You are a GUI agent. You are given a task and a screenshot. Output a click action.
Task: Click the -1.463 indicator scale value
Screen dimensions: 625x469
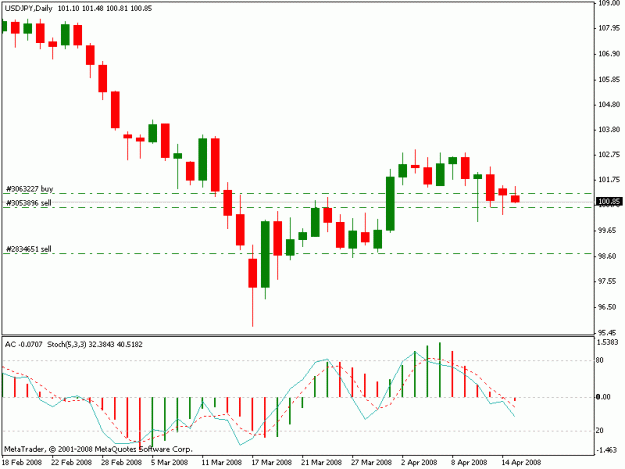click(x=607, y=450)
